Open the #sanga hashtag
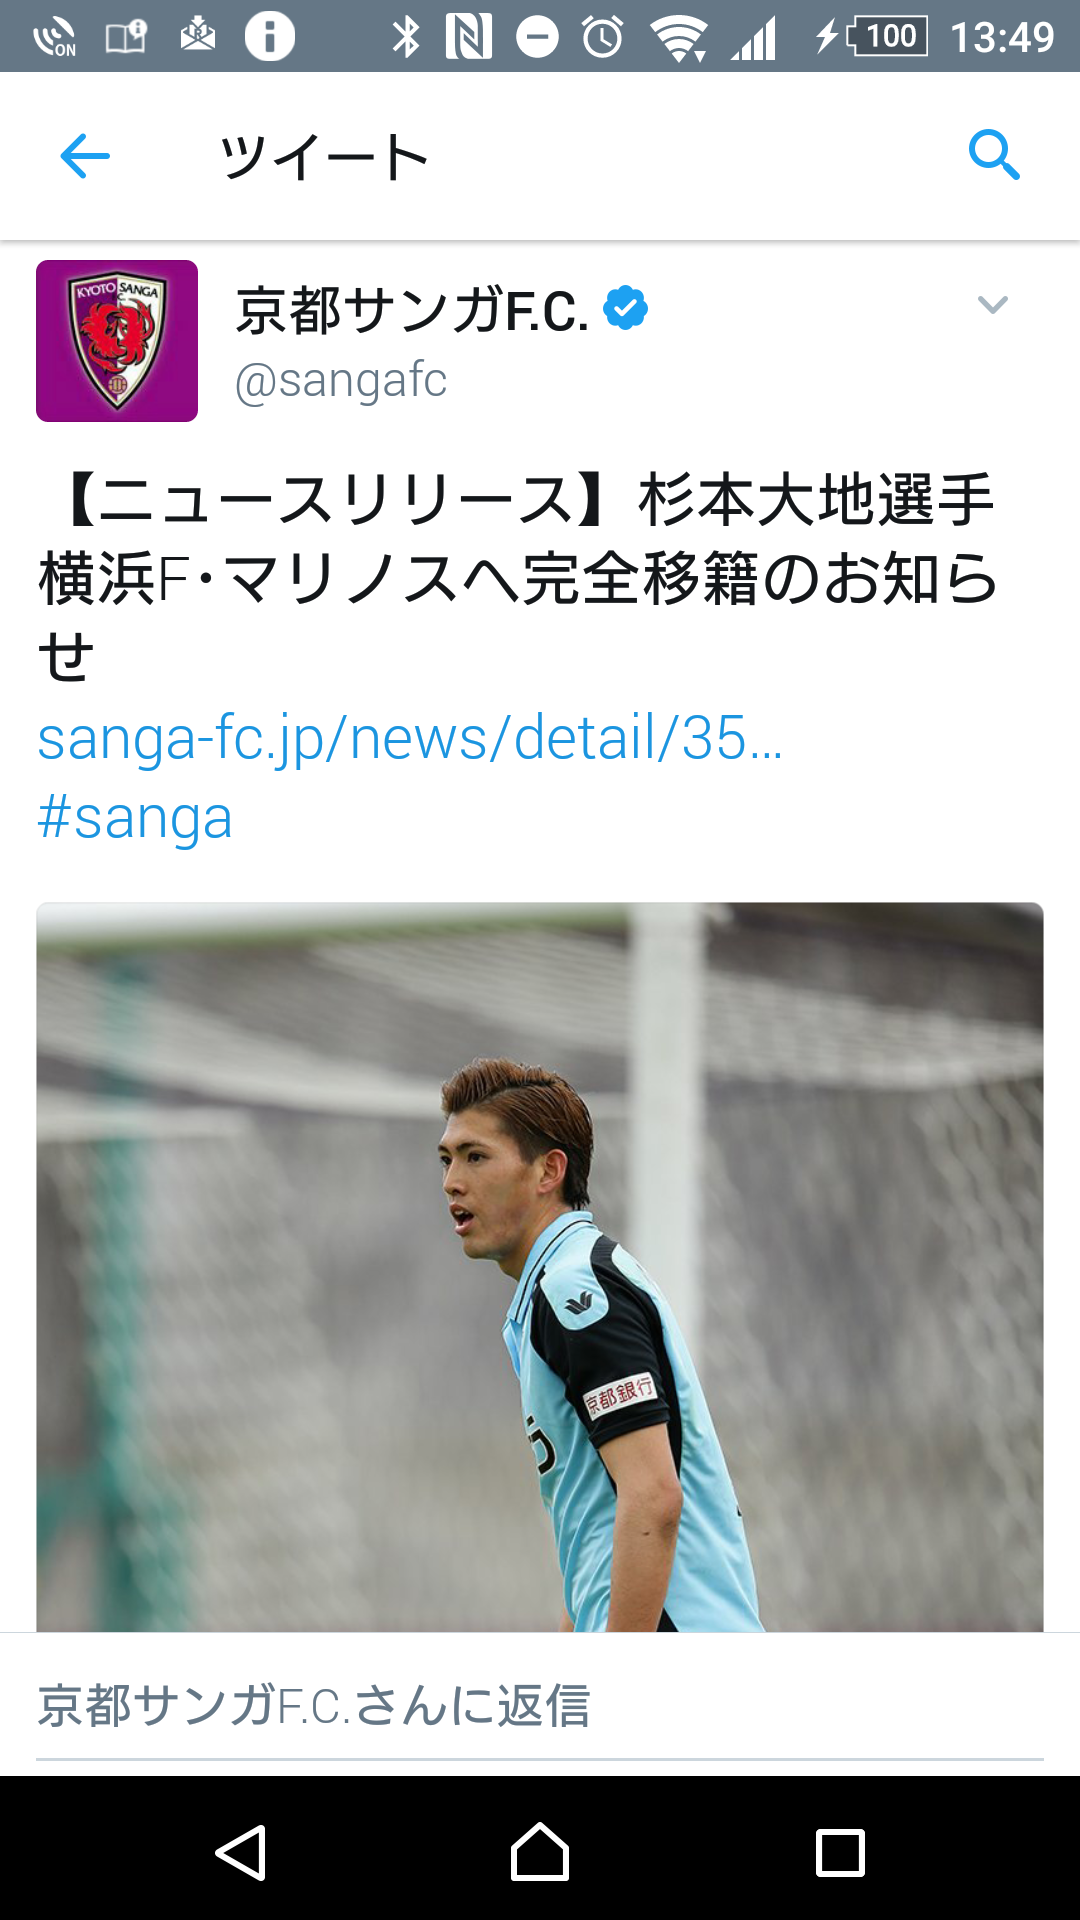 (x=135, y=818)
